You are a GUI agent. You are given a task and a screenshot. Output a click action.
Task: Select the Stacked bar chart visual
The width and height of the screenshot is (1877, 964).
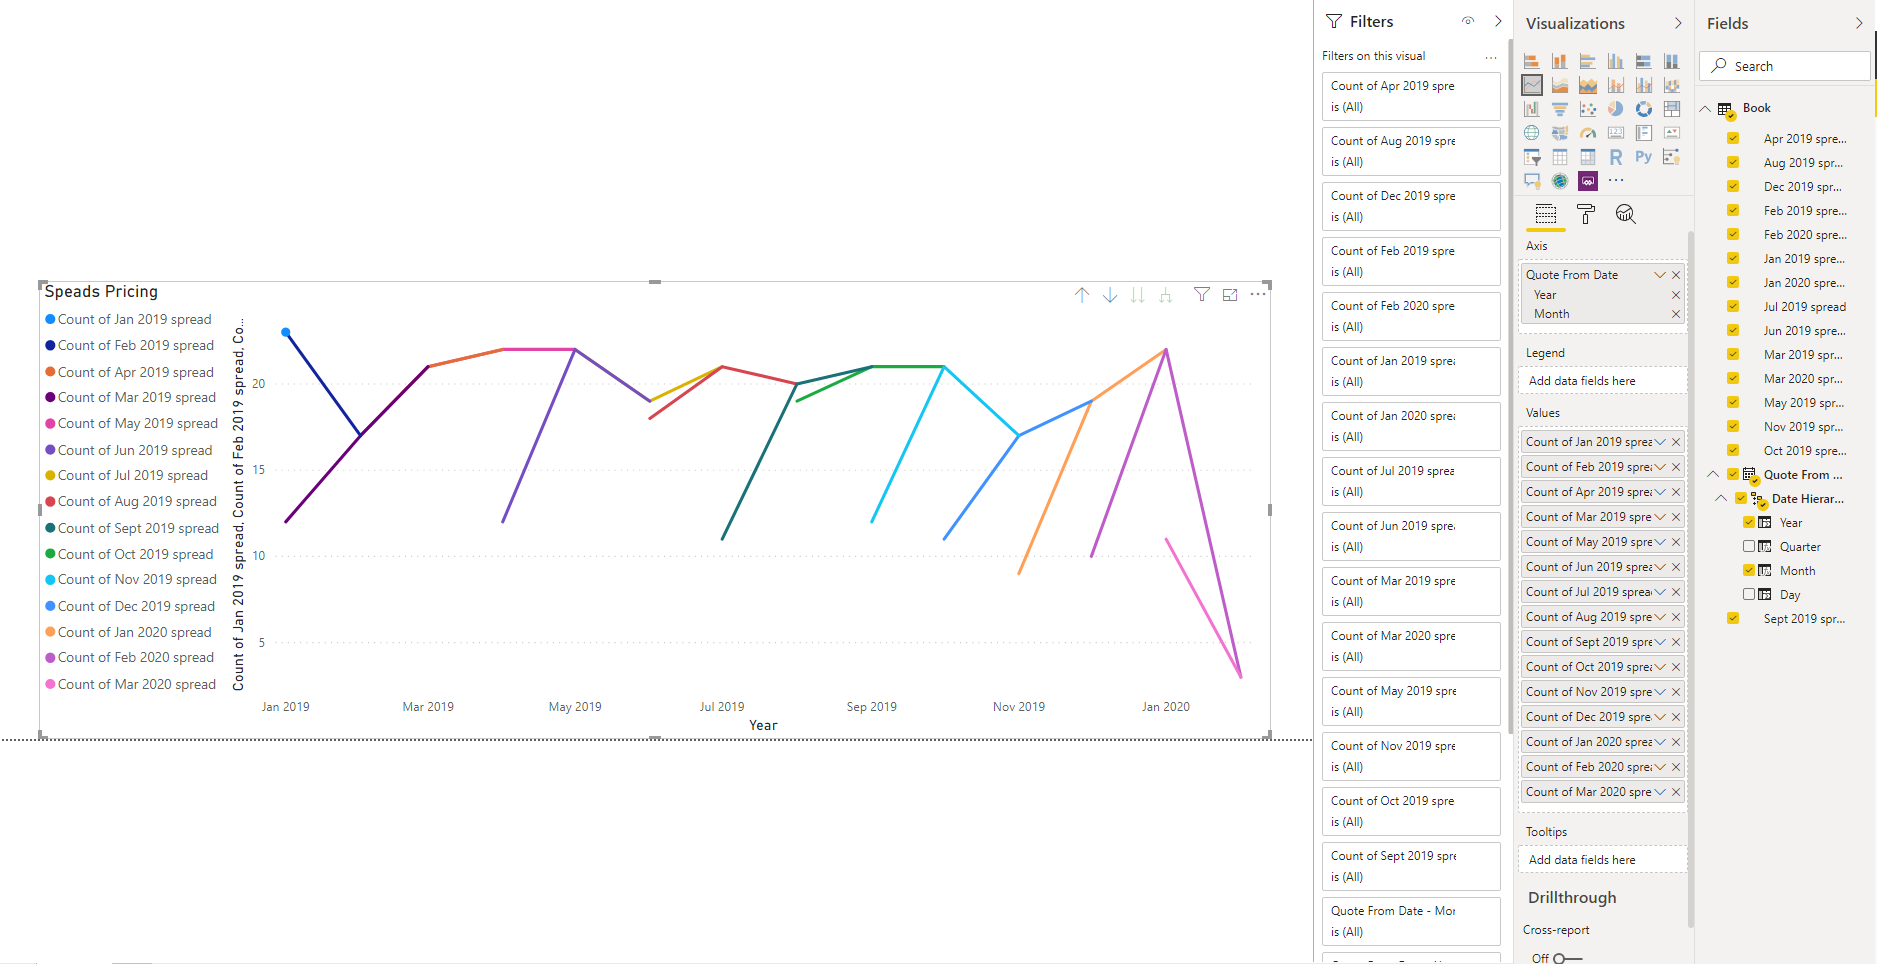pos(1531,61)
